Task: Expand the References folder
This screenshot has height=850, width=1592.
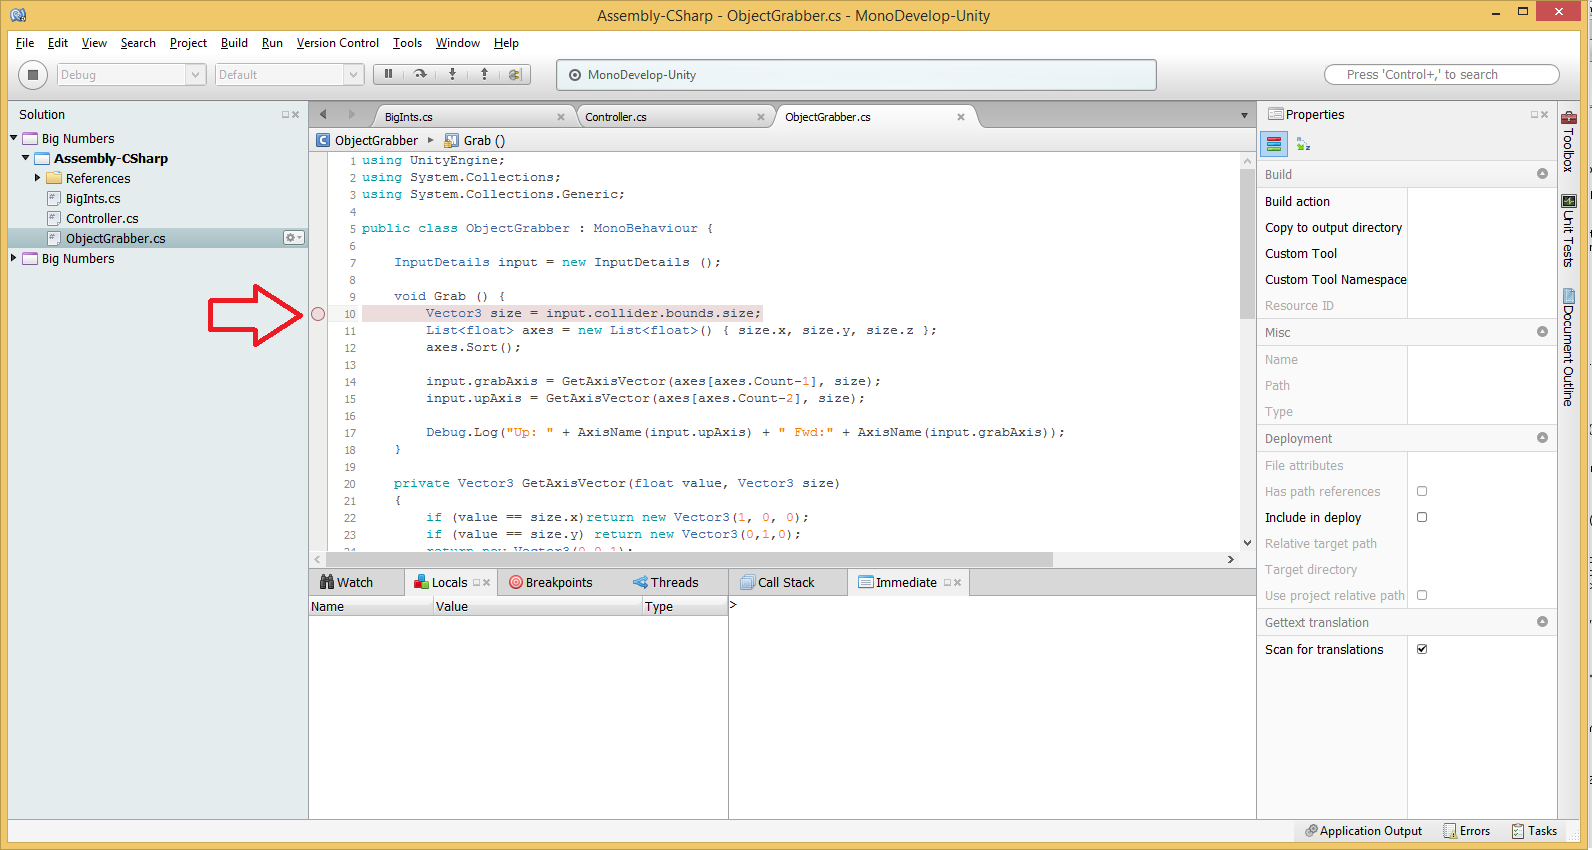Action: coord(38,178)
